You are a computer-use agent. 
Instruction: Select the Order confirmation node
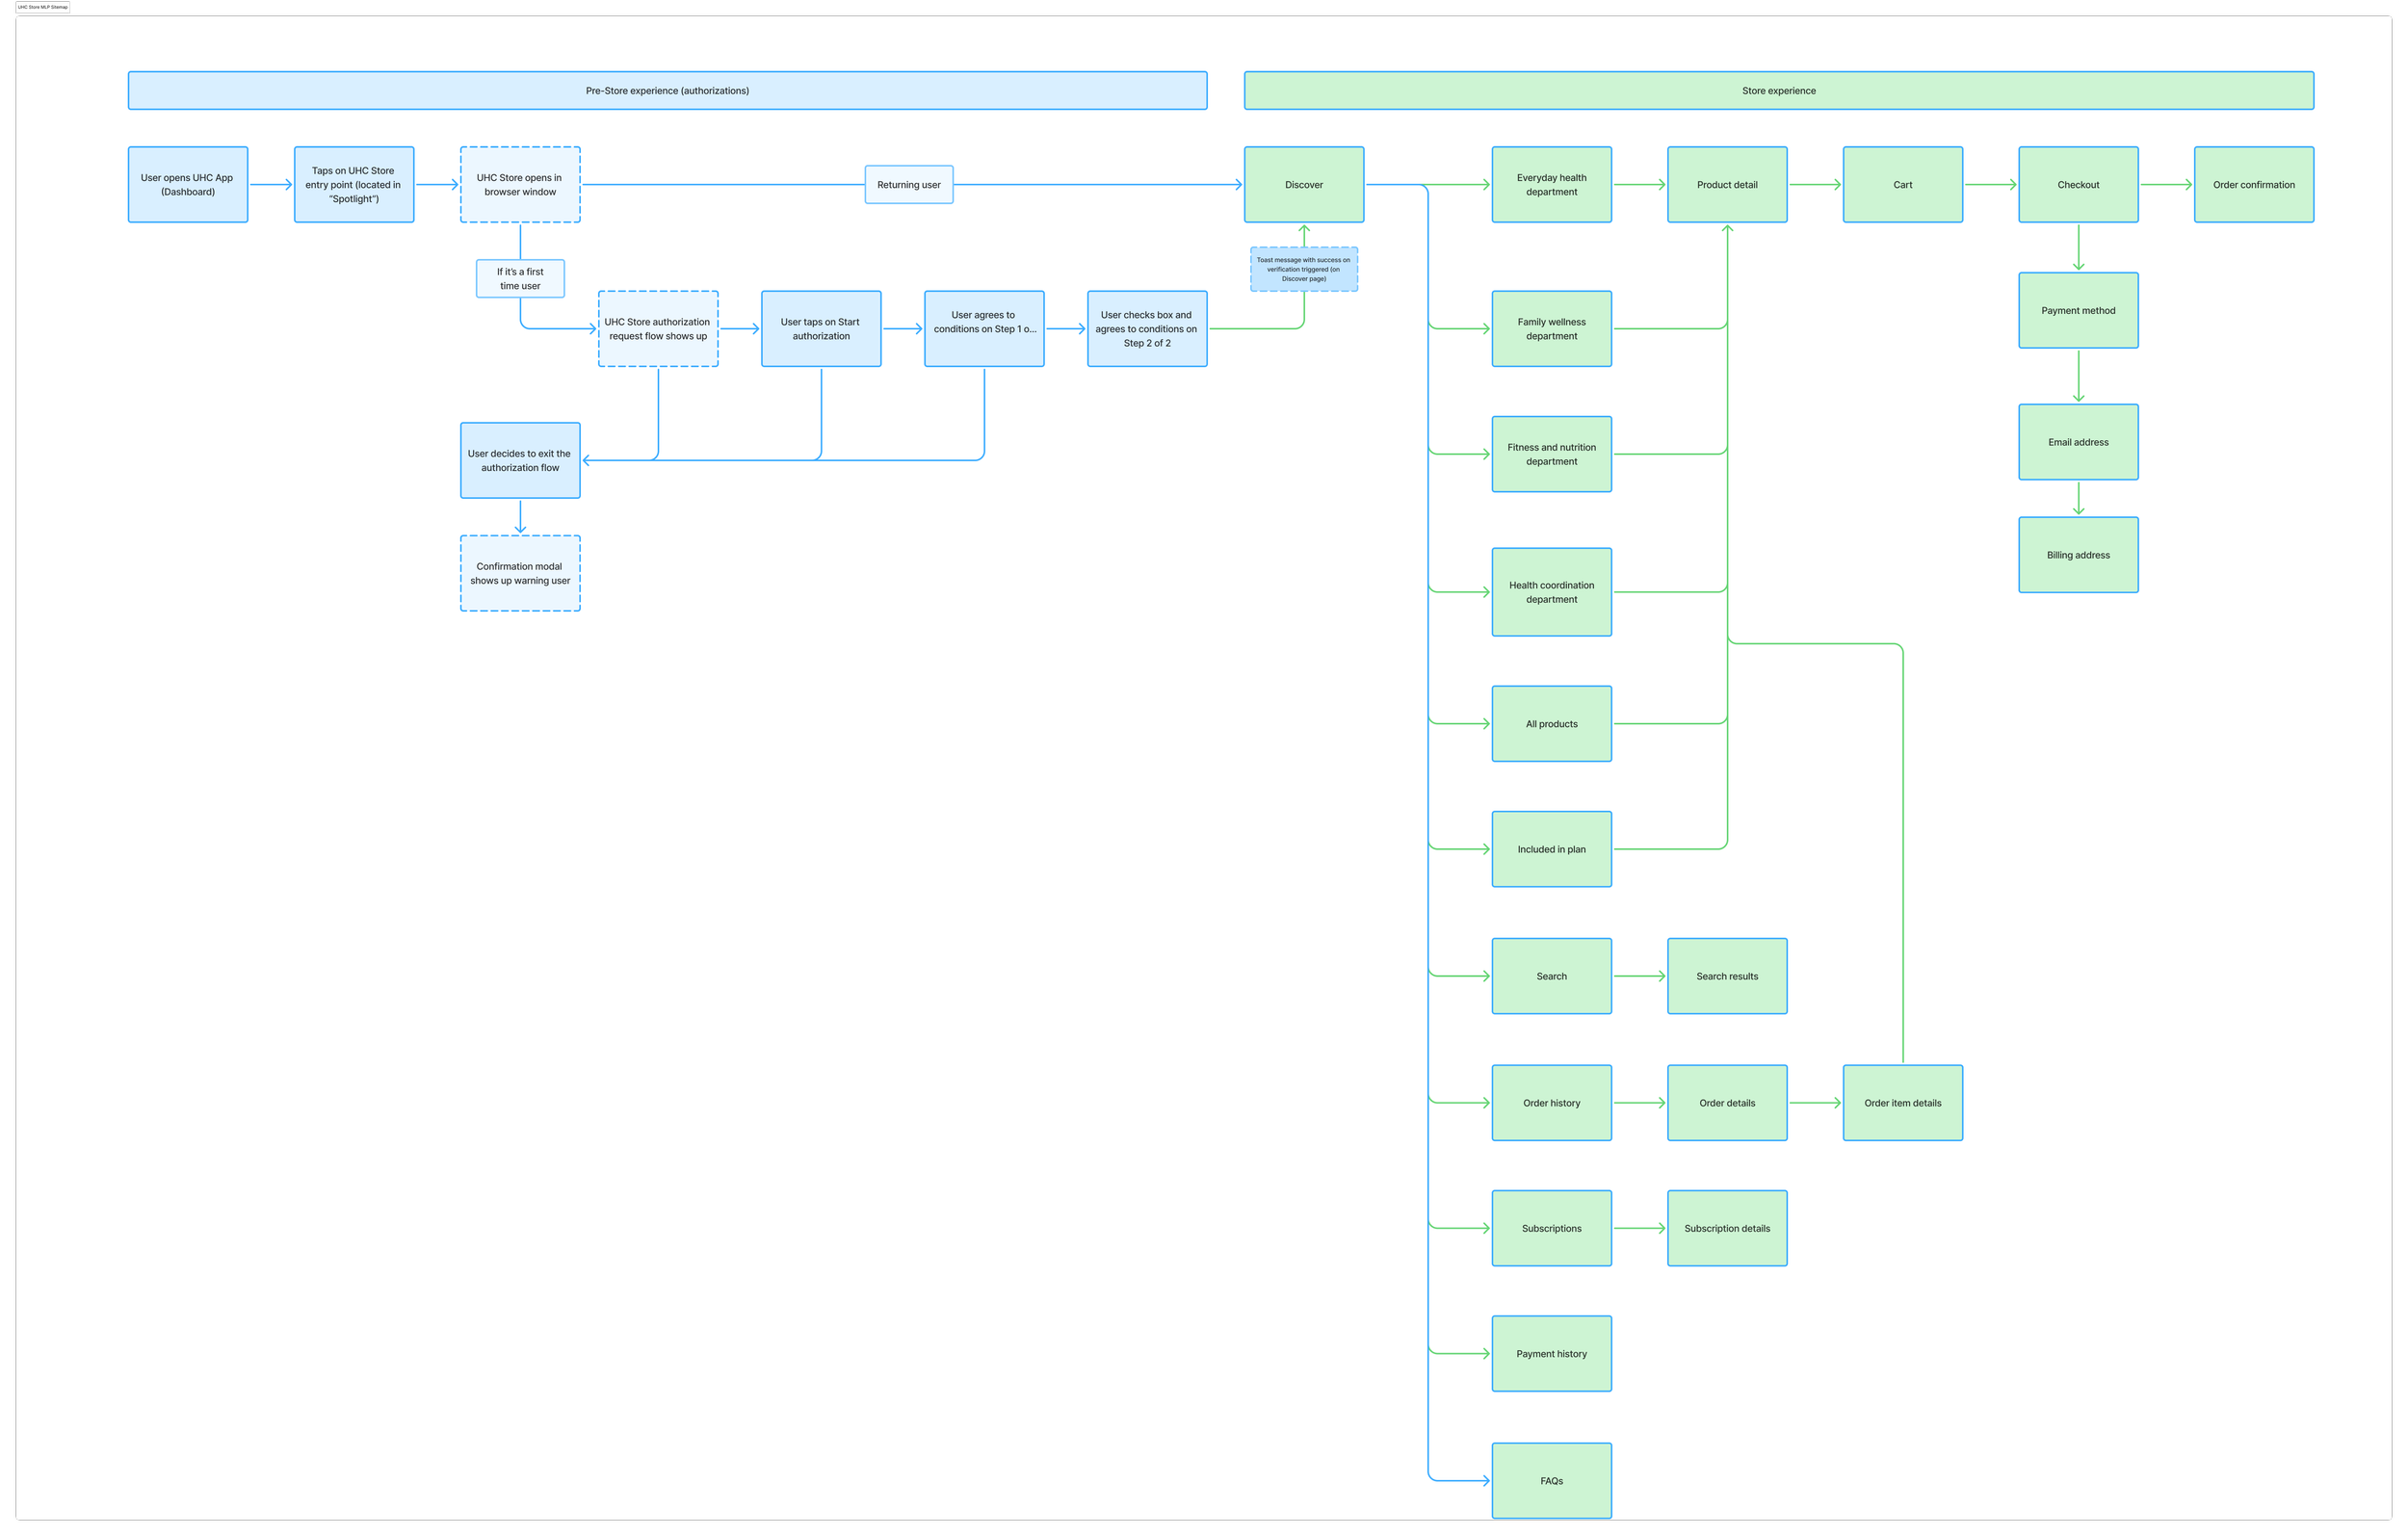[2253, 184]
